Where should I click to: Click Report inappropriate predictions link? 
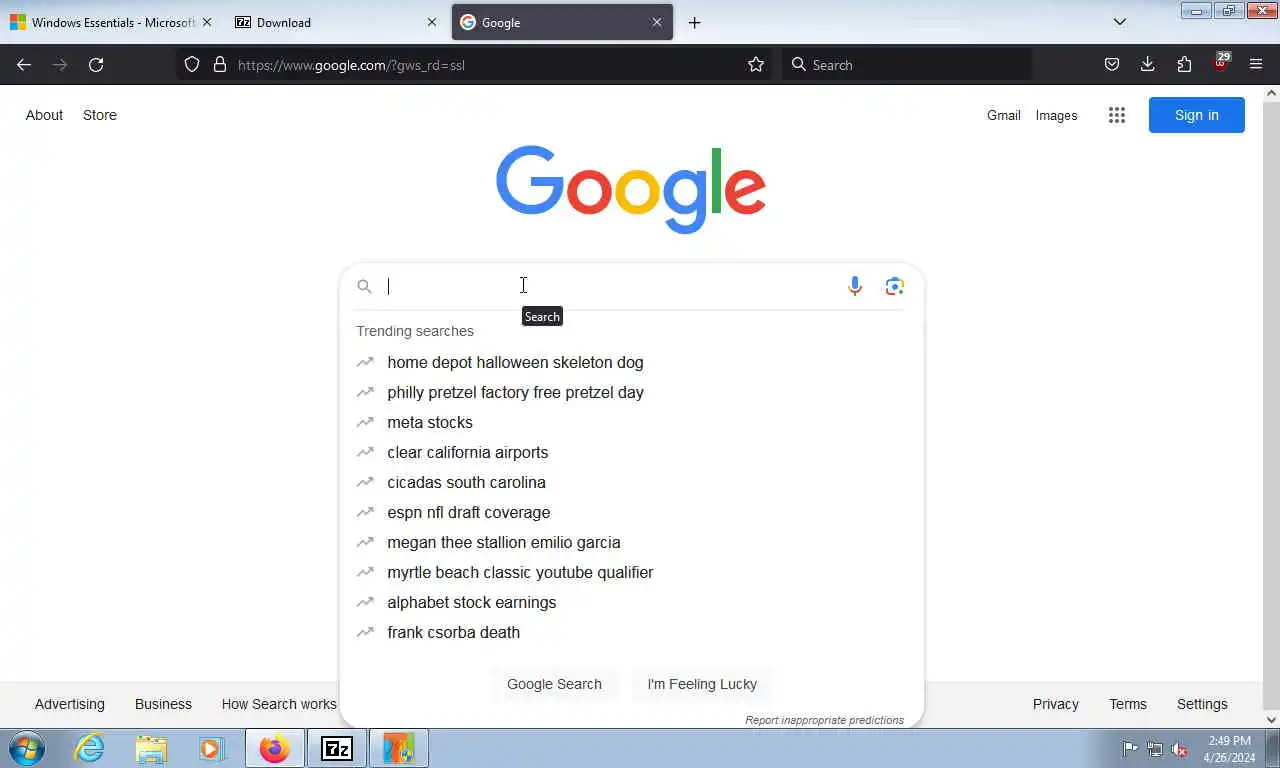coord(824,720)
